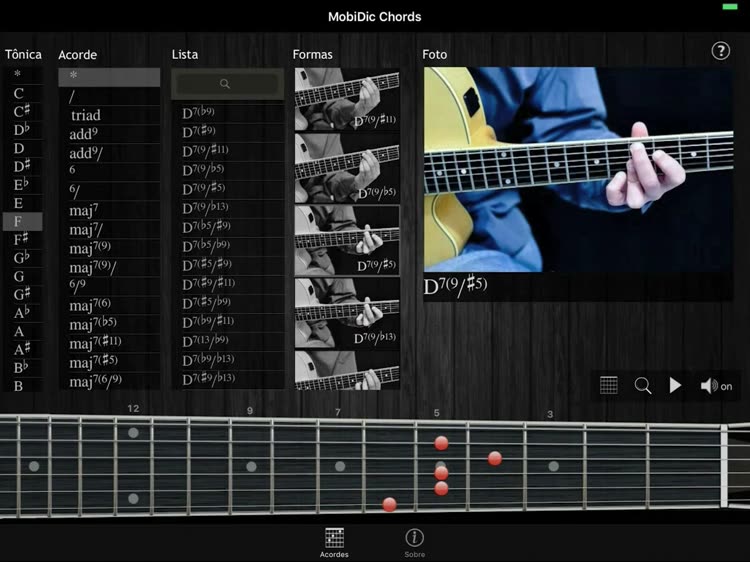
Task: Select add9 chord type
Action: click(x=109, y=134)
